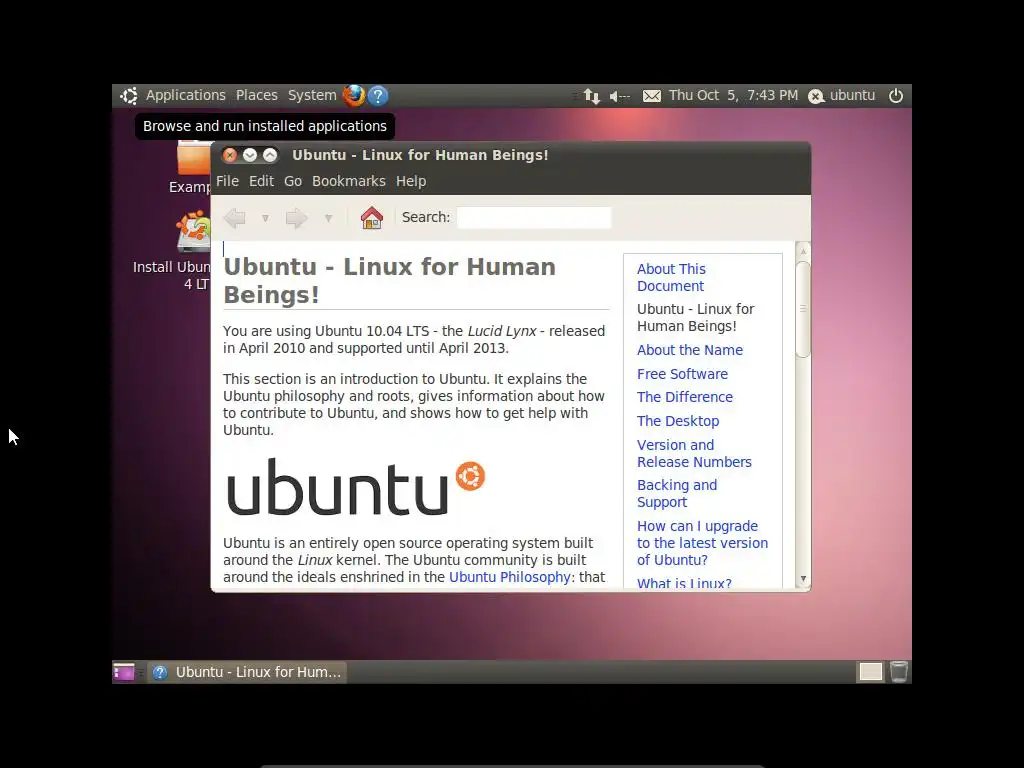Open the File menu in help window
The height and width of the screenshot is (768, 1024).
(x=227, y=181)
